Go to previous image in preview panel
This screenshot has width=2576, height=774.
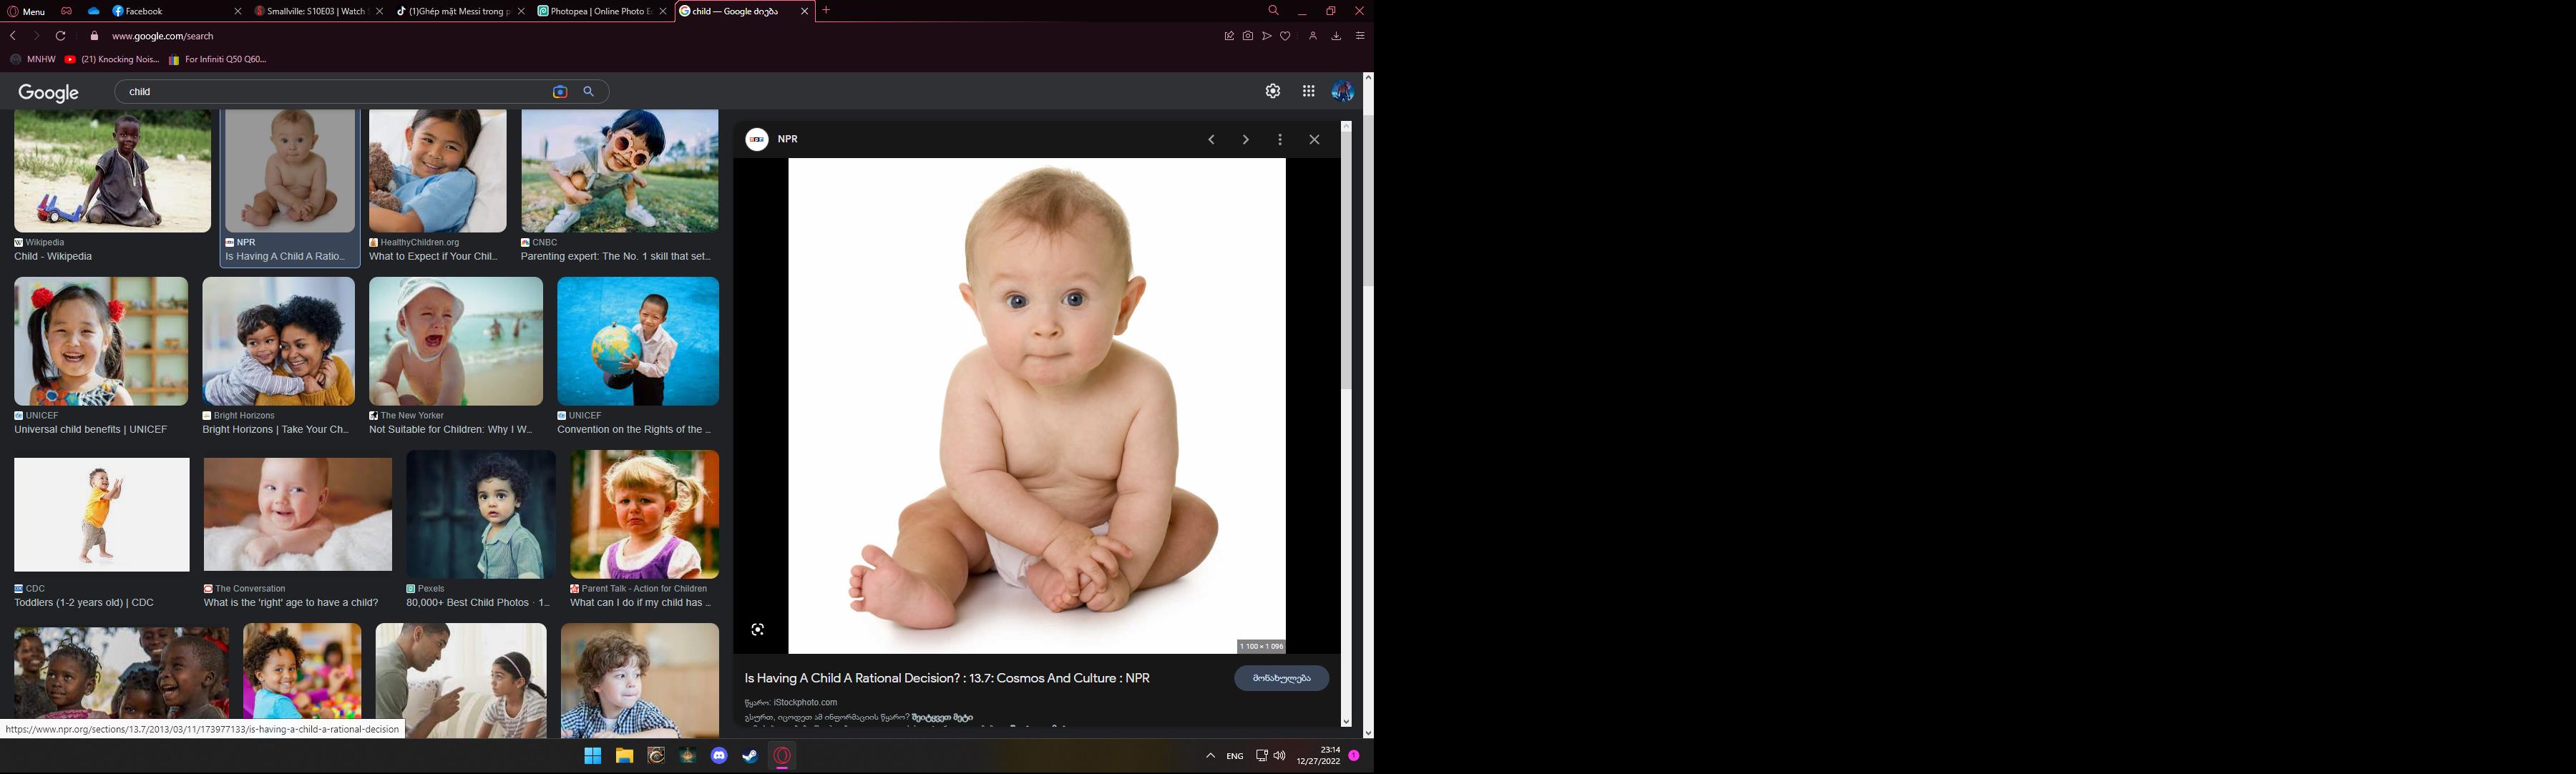click(1211, 140)
